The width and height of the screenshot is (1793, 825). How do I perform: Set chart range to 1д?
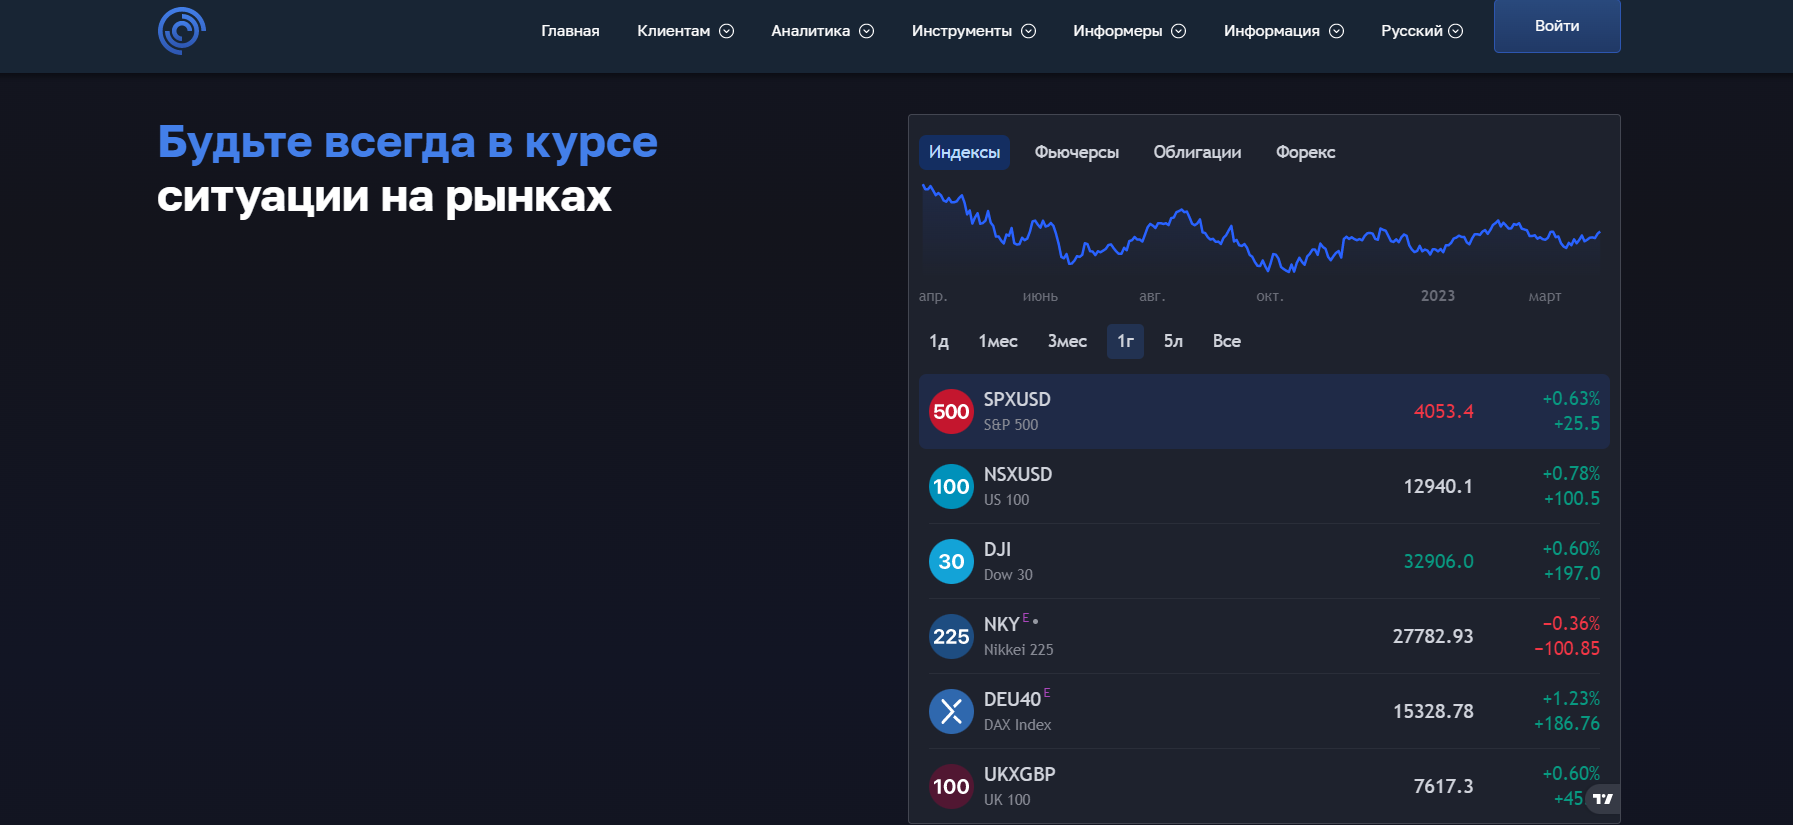click(x=939, y=341)
